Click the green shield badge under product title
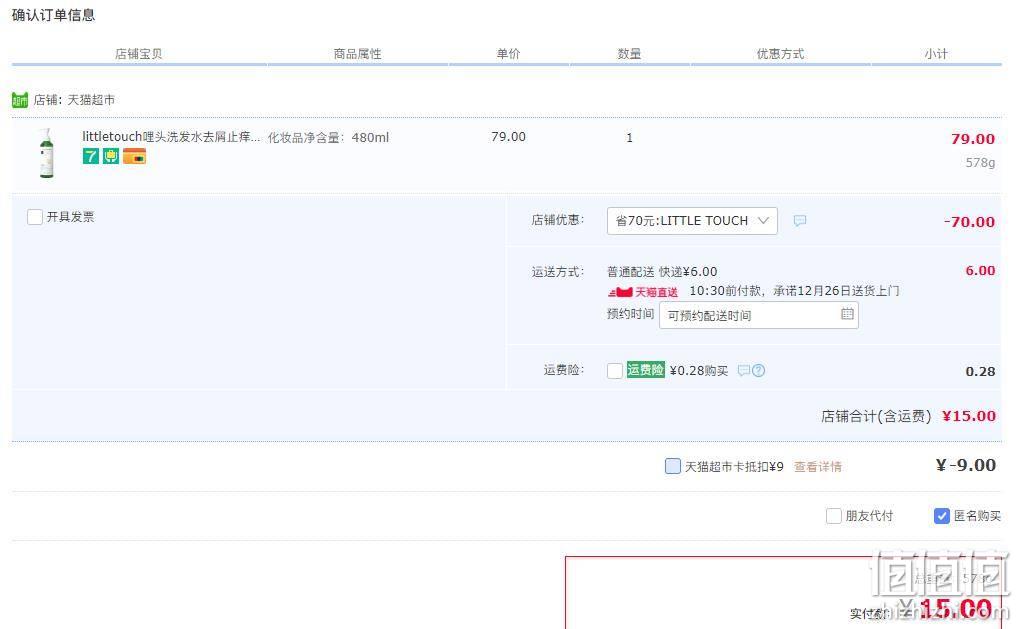 tap(111, 157)
